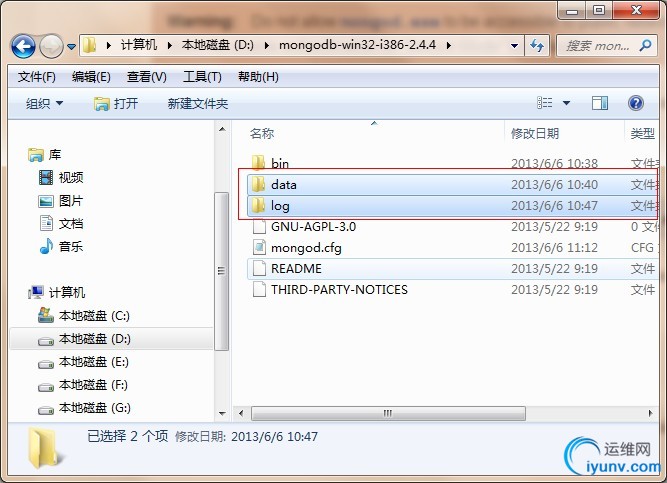Refresh the folder with the refresh icon
667x483 pixels.
[537, 45]
